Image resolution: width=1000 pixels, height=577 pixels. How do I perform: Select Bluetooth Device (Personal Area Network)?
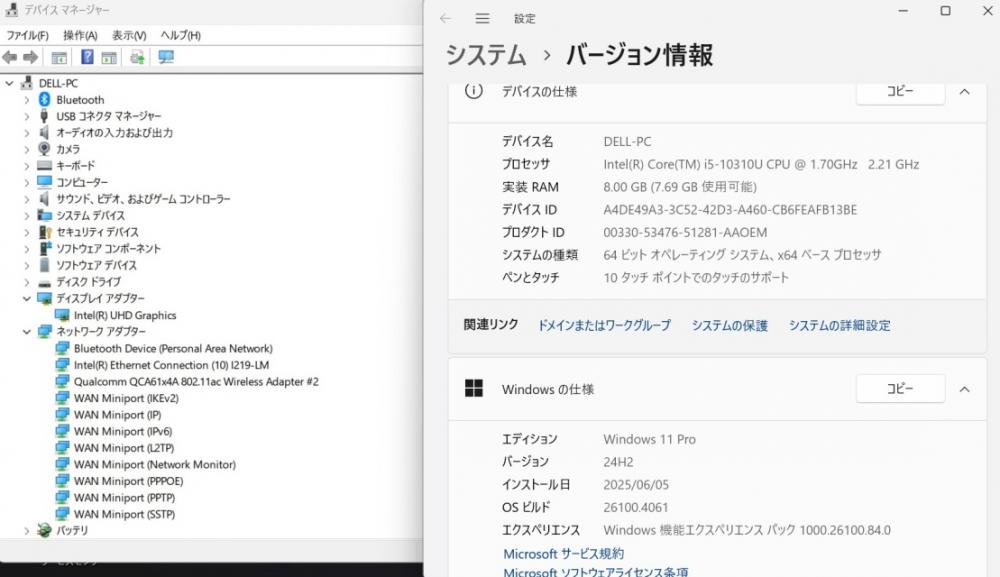coord(173,348)
